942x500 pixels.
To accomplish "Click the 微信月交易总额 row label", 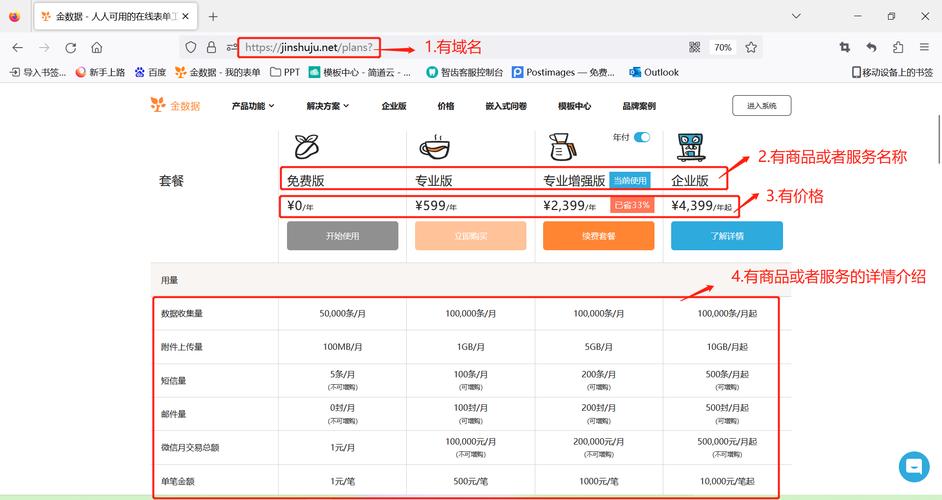I will (190, 447).
